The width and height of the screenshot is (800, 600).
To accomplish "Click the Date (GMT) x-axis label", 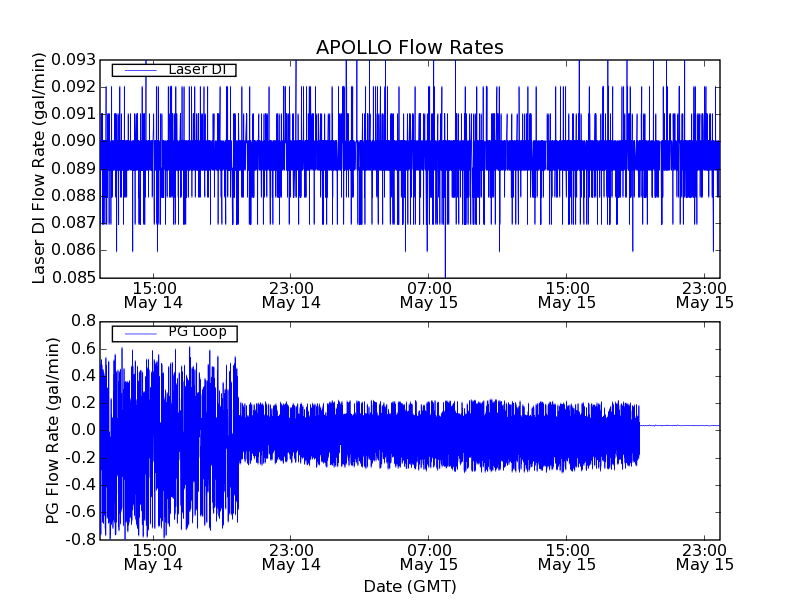I will click(x=409, y=586).
